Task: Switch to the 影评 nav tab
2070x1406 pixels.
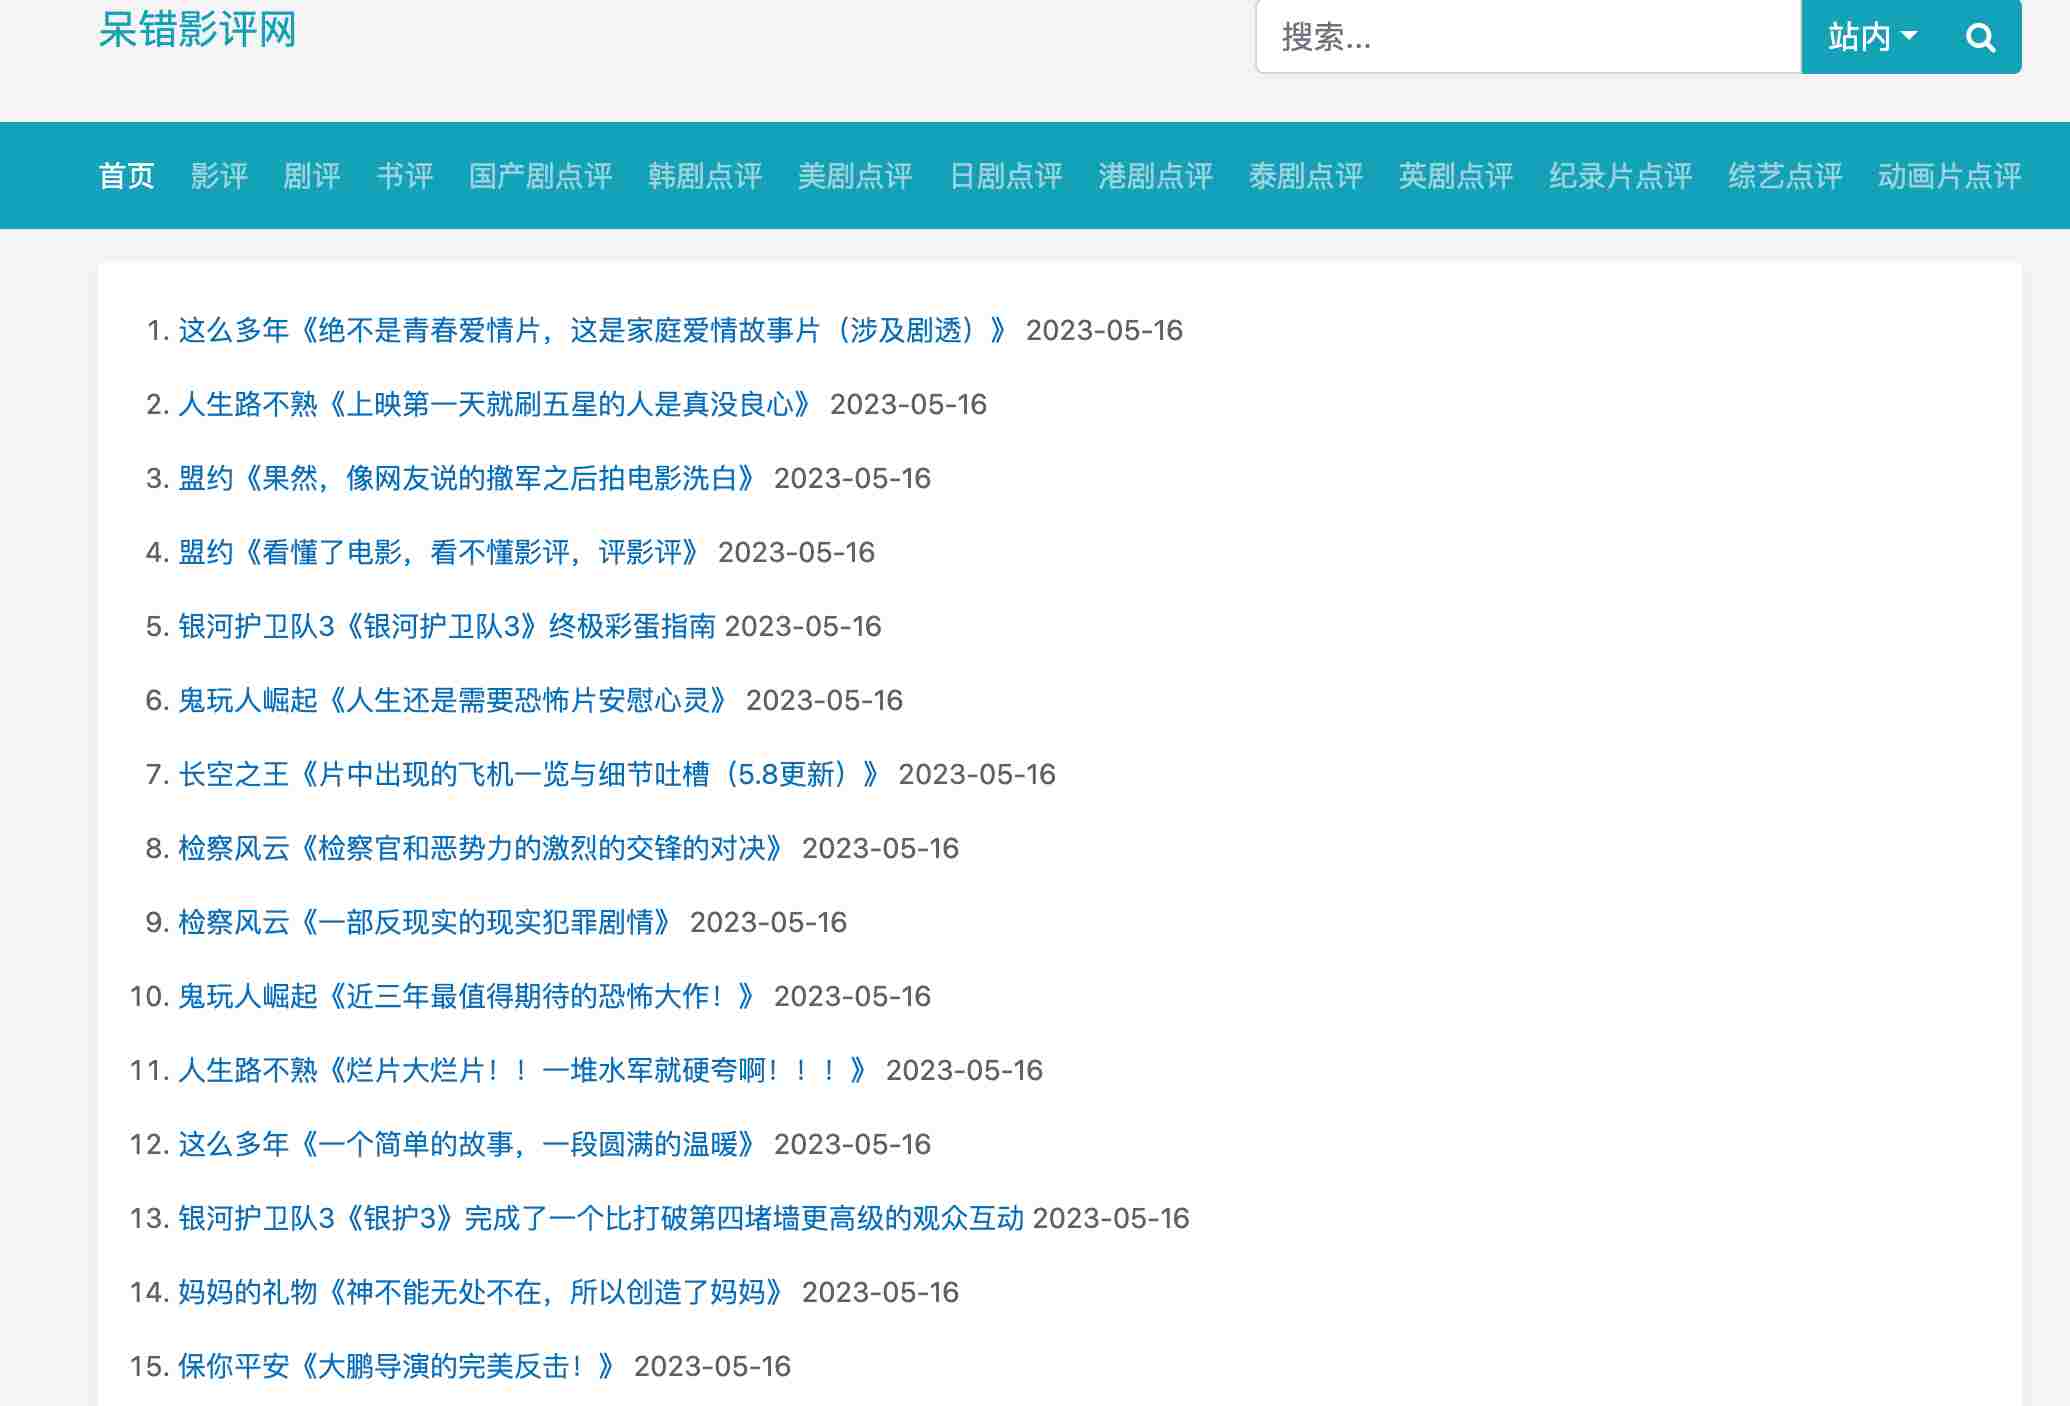Action: coord(219,176)
